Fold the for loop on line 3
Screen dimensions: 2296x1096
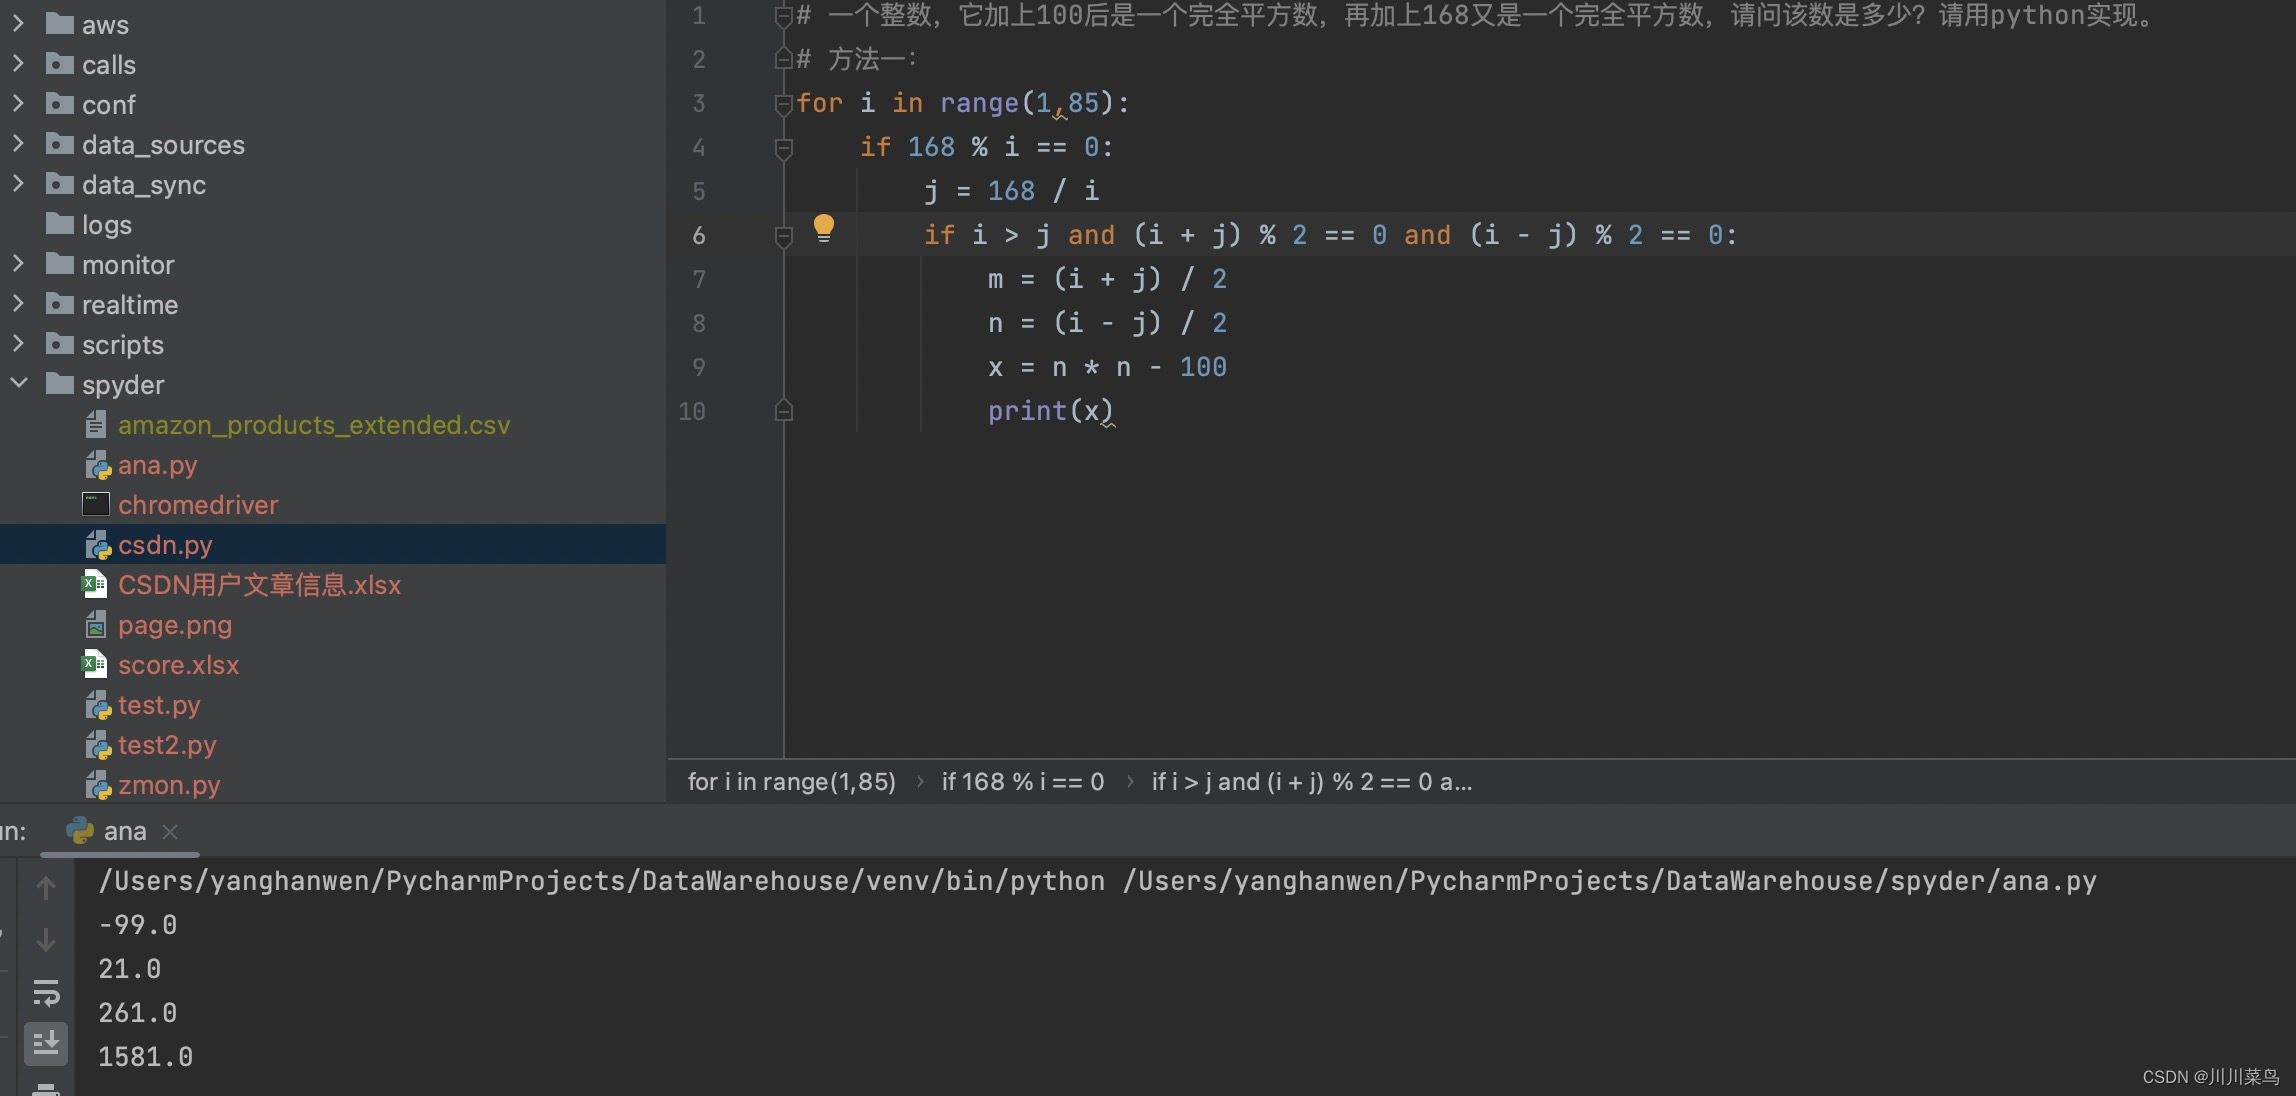[x=784, y=104]
